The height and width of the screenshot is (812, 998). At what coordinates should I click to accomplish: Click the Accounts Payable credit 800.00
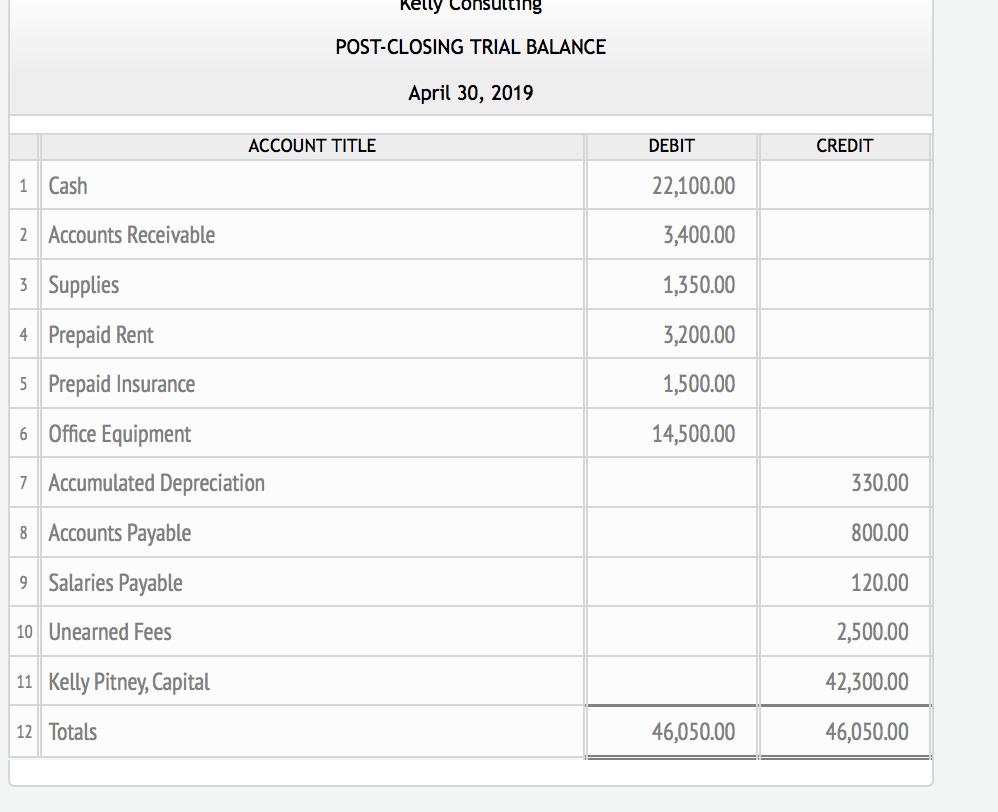point(880,533)
